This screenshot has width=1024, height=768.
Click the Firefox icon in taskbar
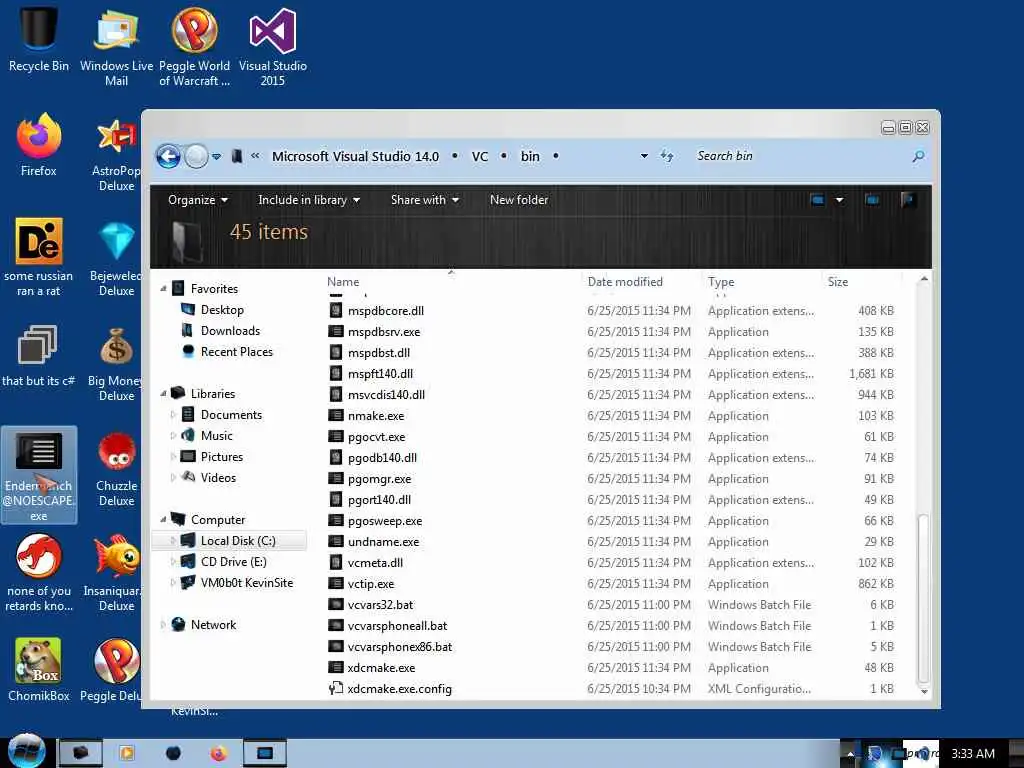pyautogui.click(x=219, y=754)
